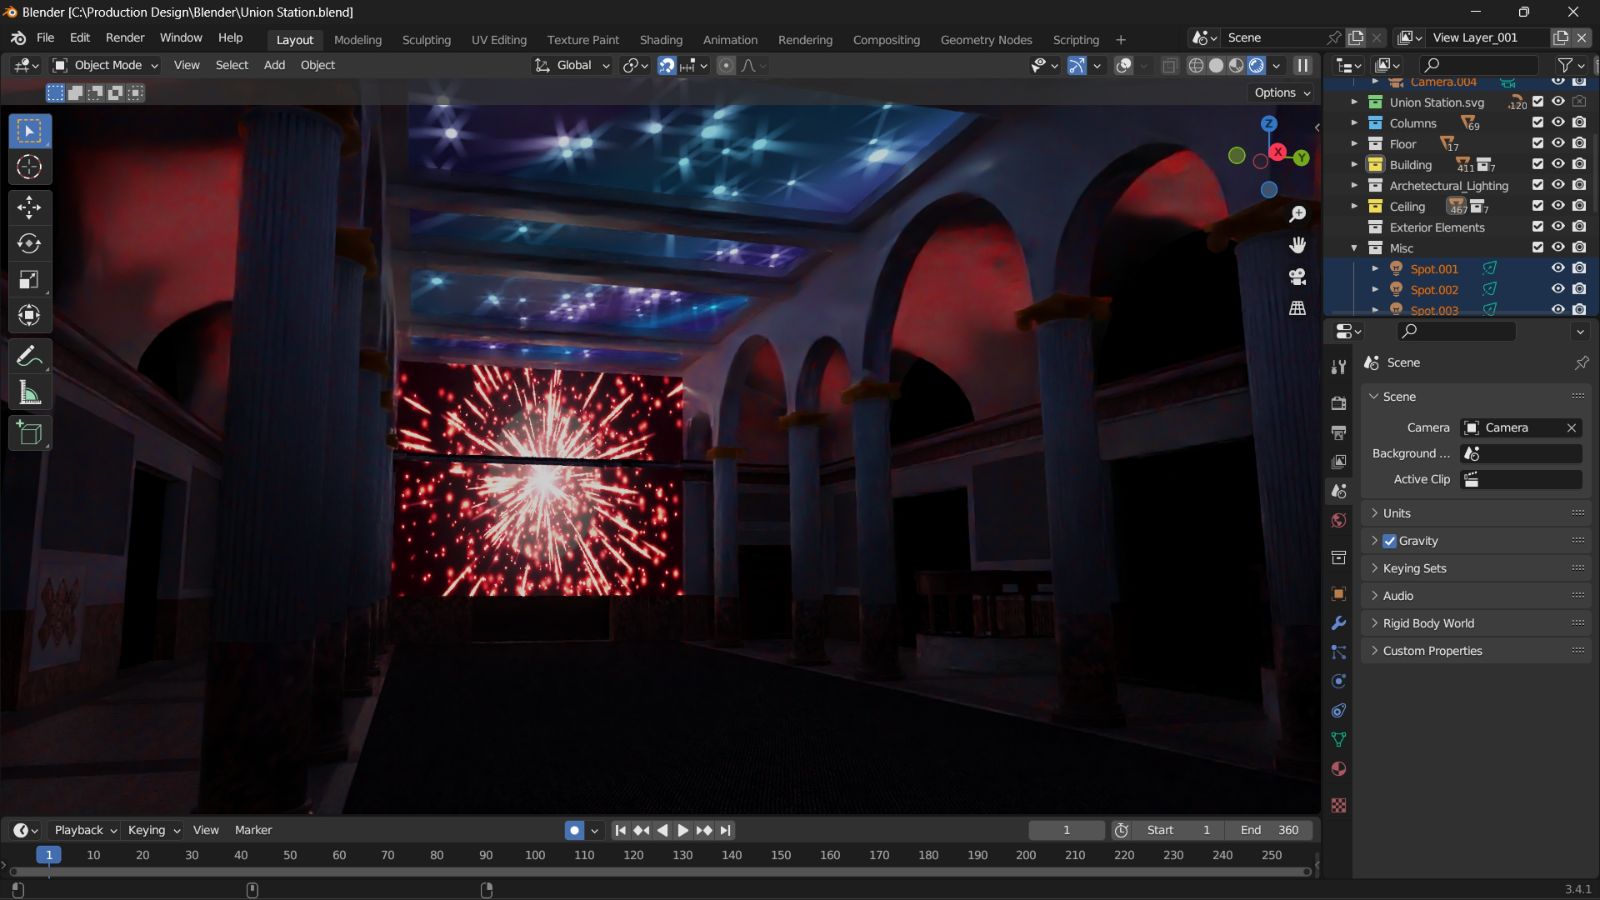The width and height of the screenshot is (1600, 900).
Task: Expand the Union Station.svg collection
Action: (1354, 102)
